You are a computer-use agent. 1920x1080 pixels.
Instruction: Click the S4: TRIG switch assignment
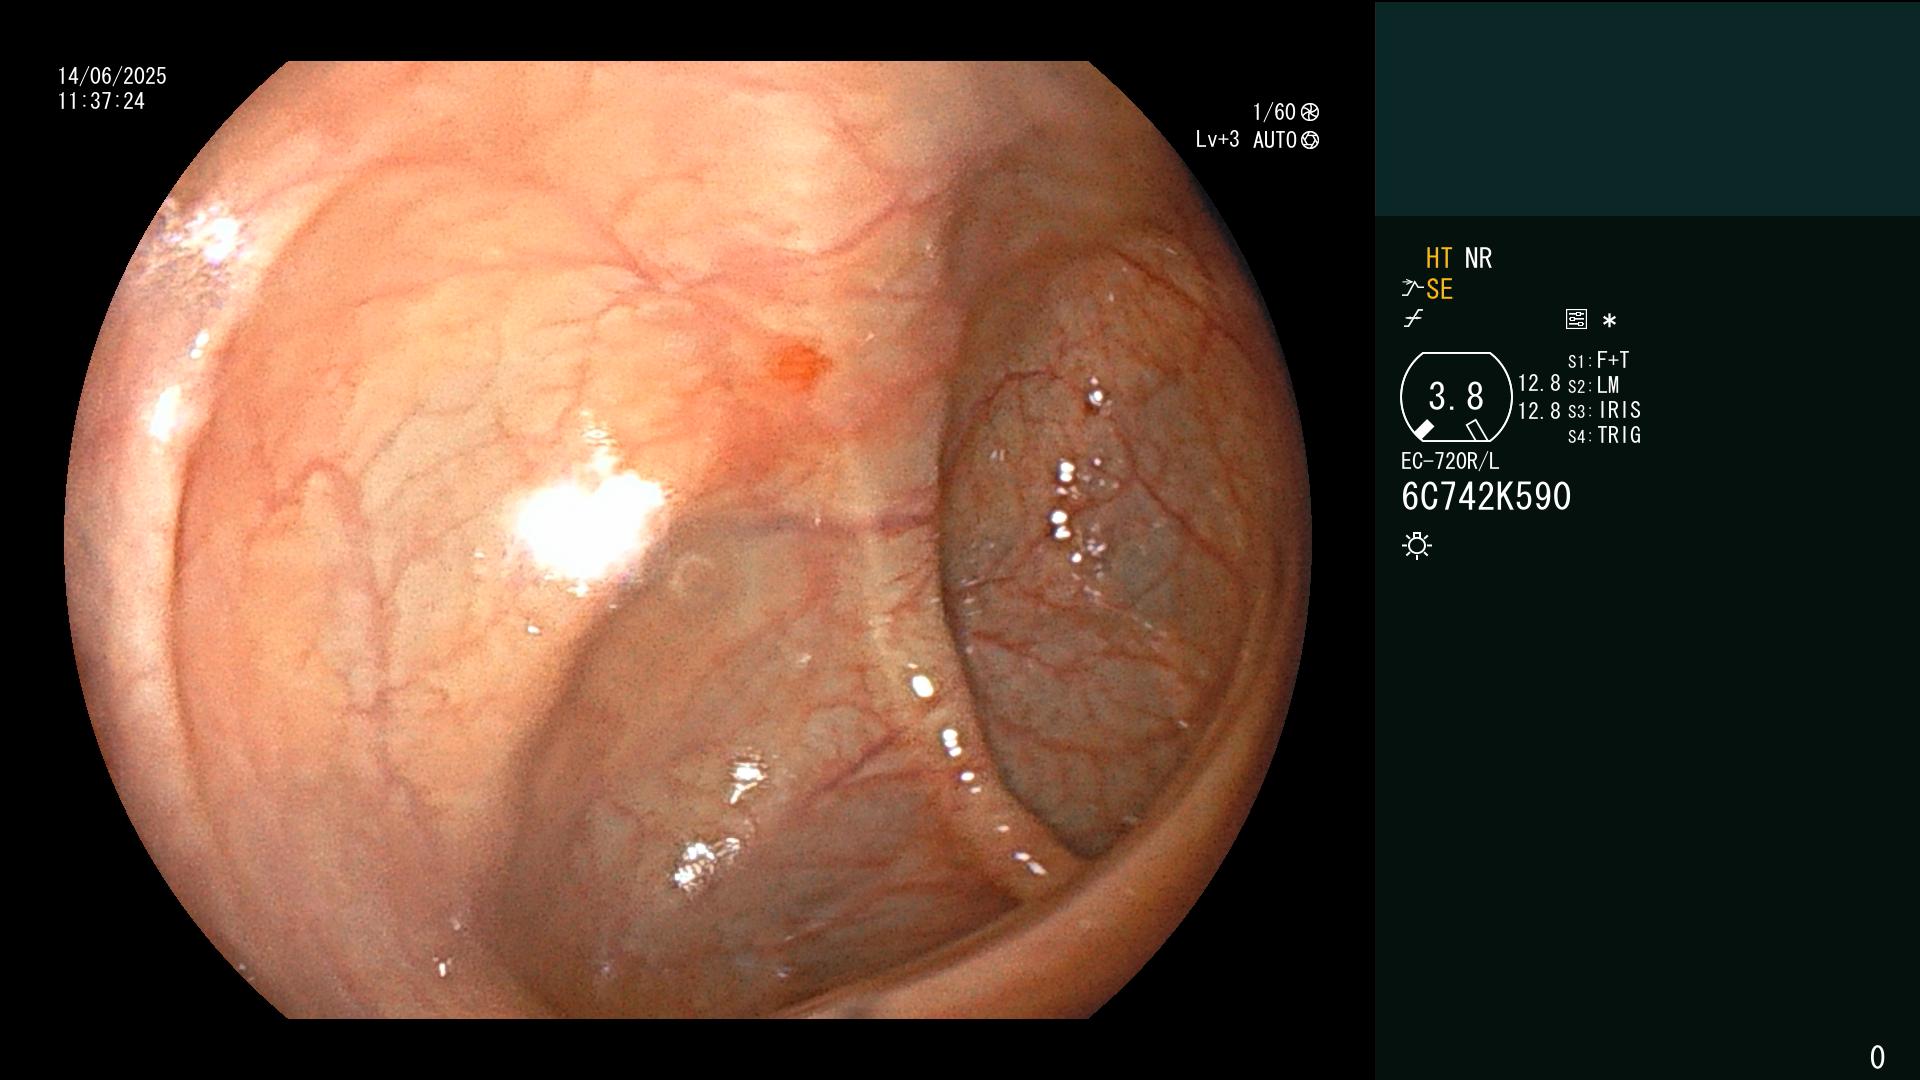pos(1604,435)
